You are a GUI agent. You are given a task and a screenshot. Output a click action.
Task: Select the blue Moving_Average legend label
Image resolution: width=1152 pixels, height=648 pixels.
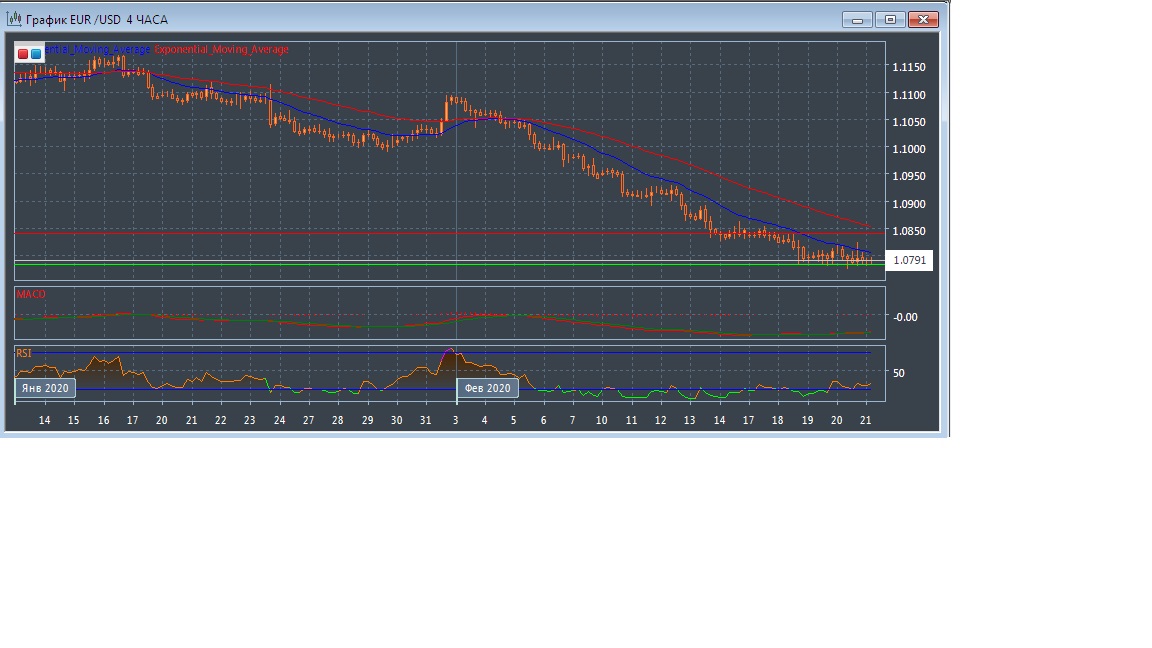(98, 50)
